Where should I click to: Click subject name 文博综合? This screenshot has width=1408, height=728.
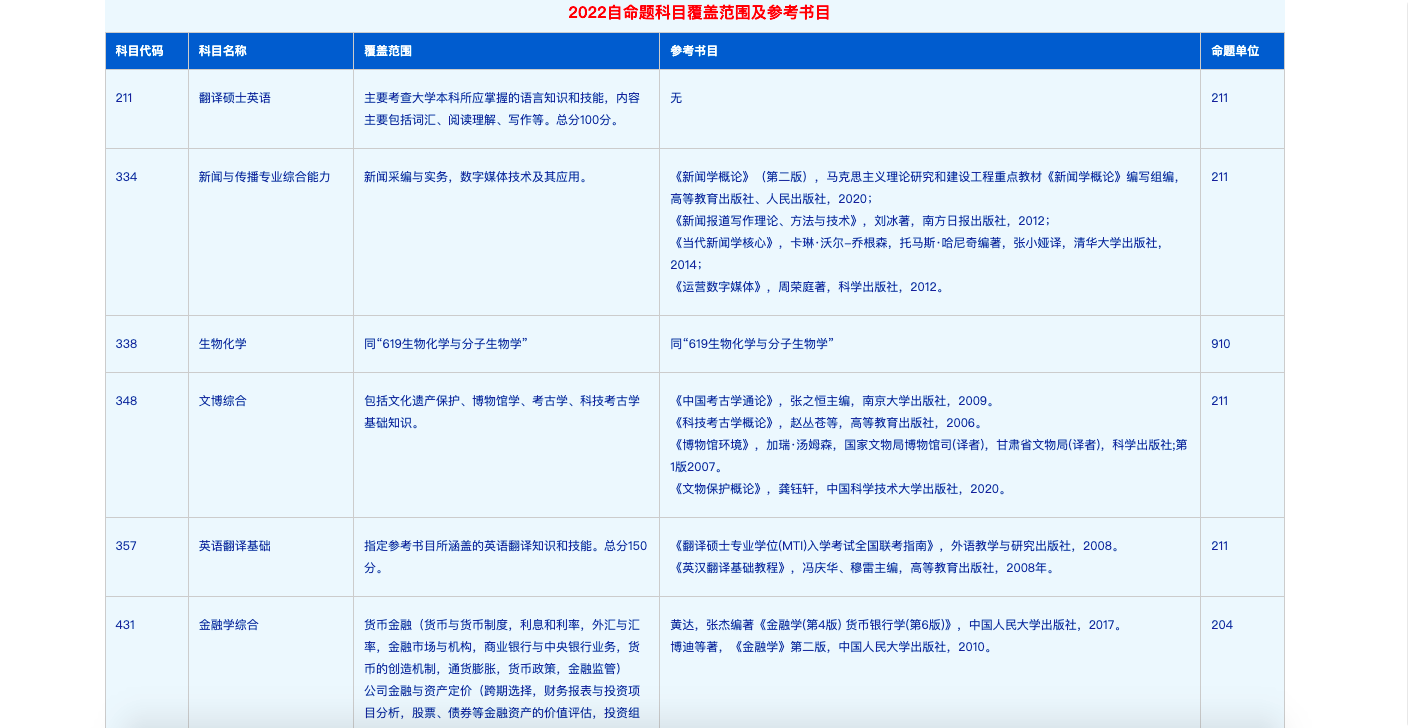click(x=223, y=401)
